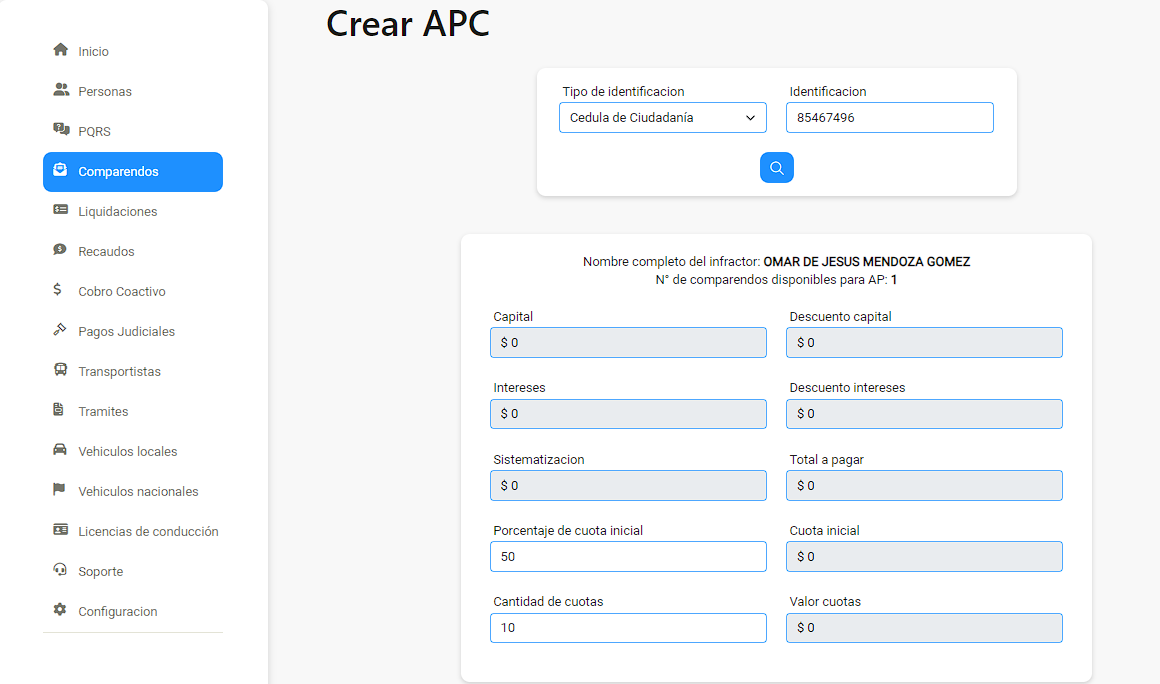Click the envelope icon in Comparendos item
The width and height of the screenshot is (1160, 684).
pos(61,170)
